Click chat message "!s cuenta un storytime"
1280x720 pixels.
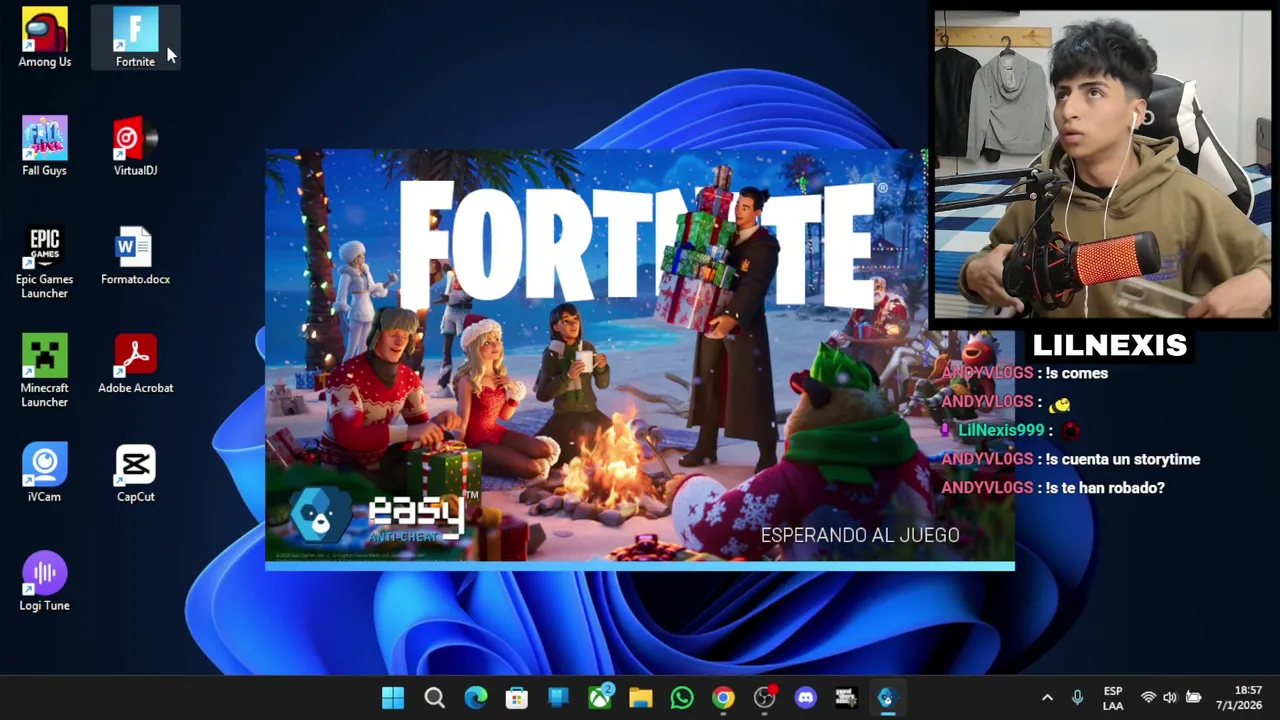[1122, 459]
